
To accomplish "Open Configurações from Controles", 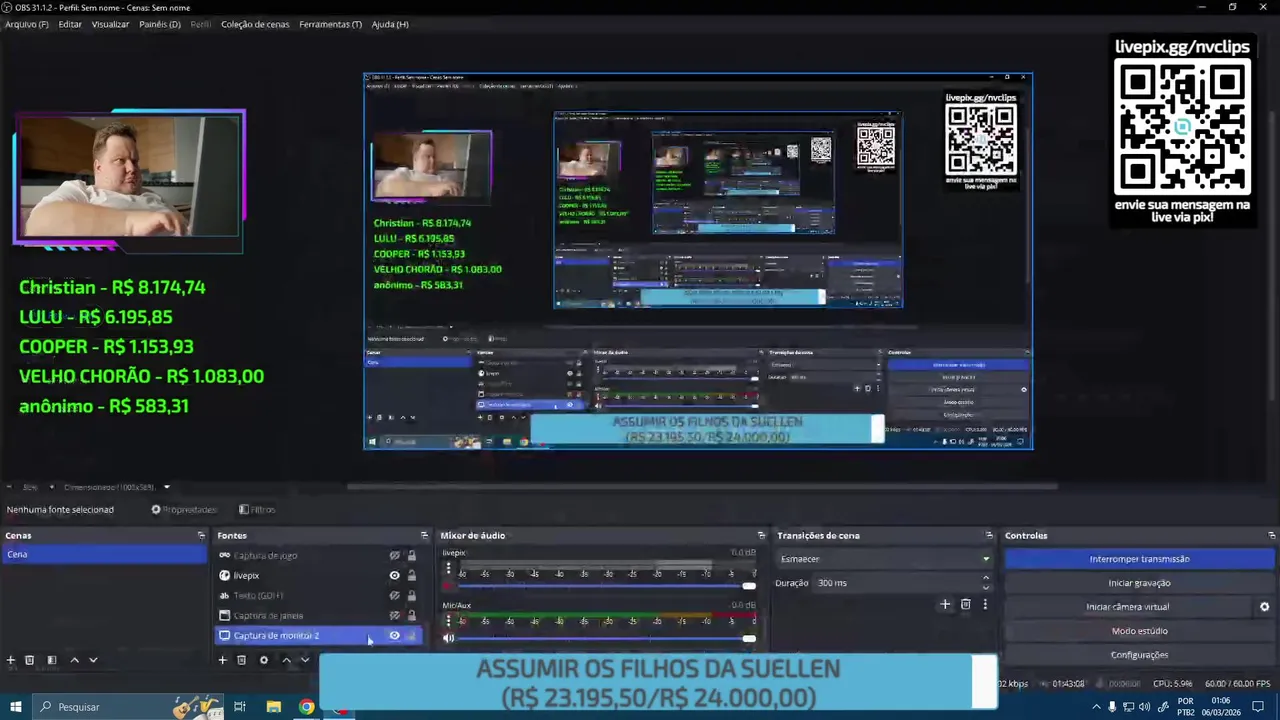I will 1139,655.
